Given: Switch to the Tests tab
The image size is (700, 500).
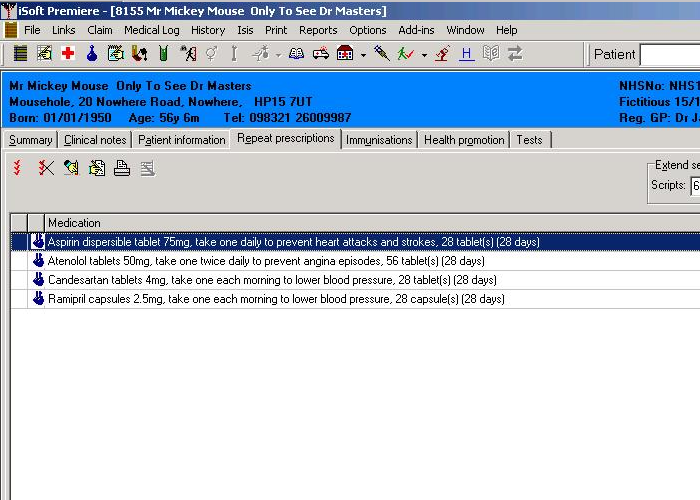Looking at the screenshot, I should (529, 140).
